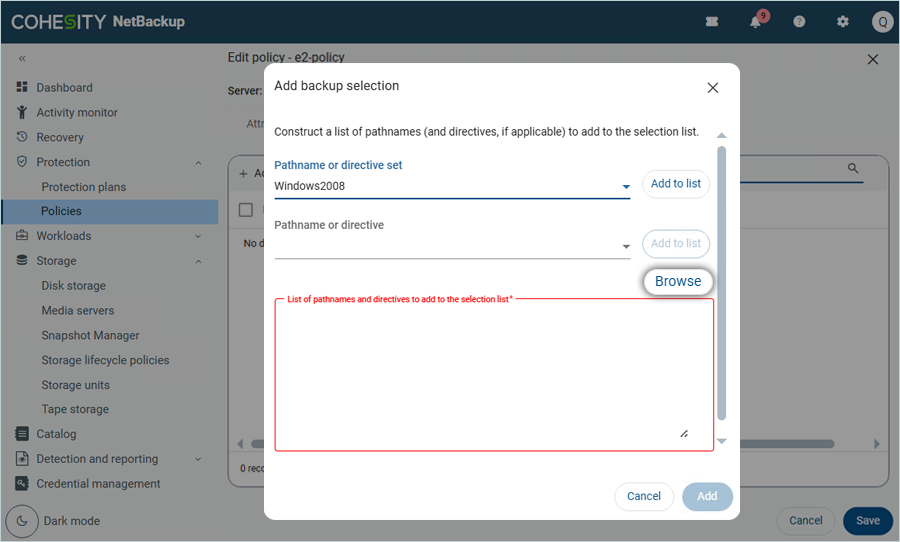900x542 pixels.
Task: Open Activity monitor from sidebar
Action: click(77, 113)
